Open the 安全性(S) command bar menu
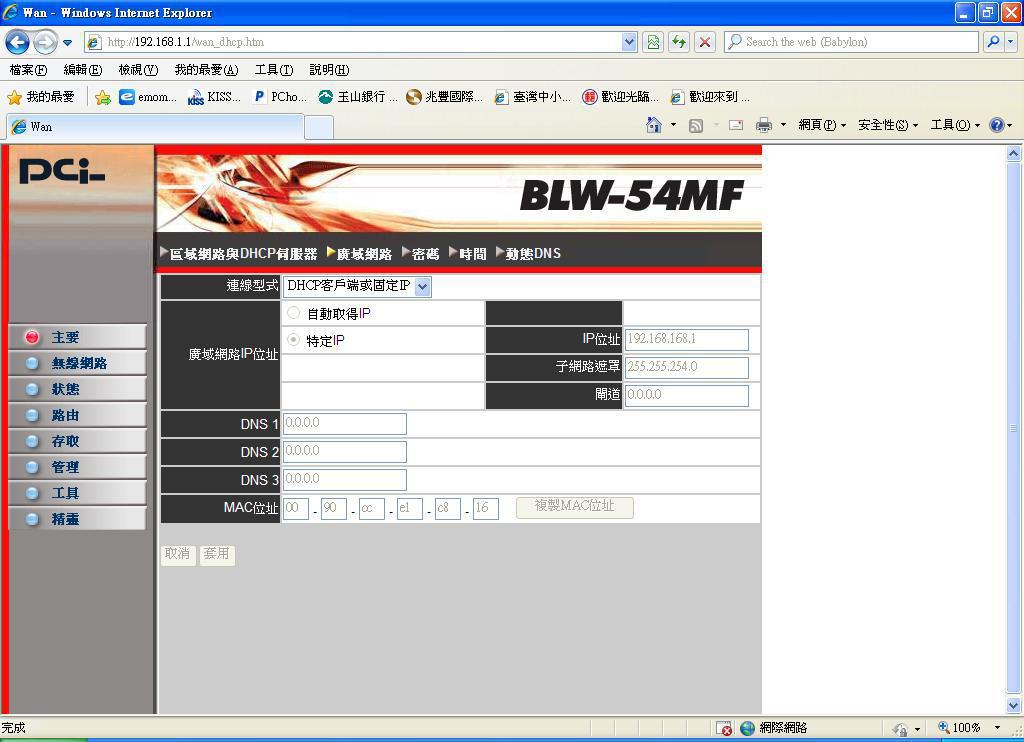The height and width of the screenshot is (742, 1024). [x=888, y=125]
